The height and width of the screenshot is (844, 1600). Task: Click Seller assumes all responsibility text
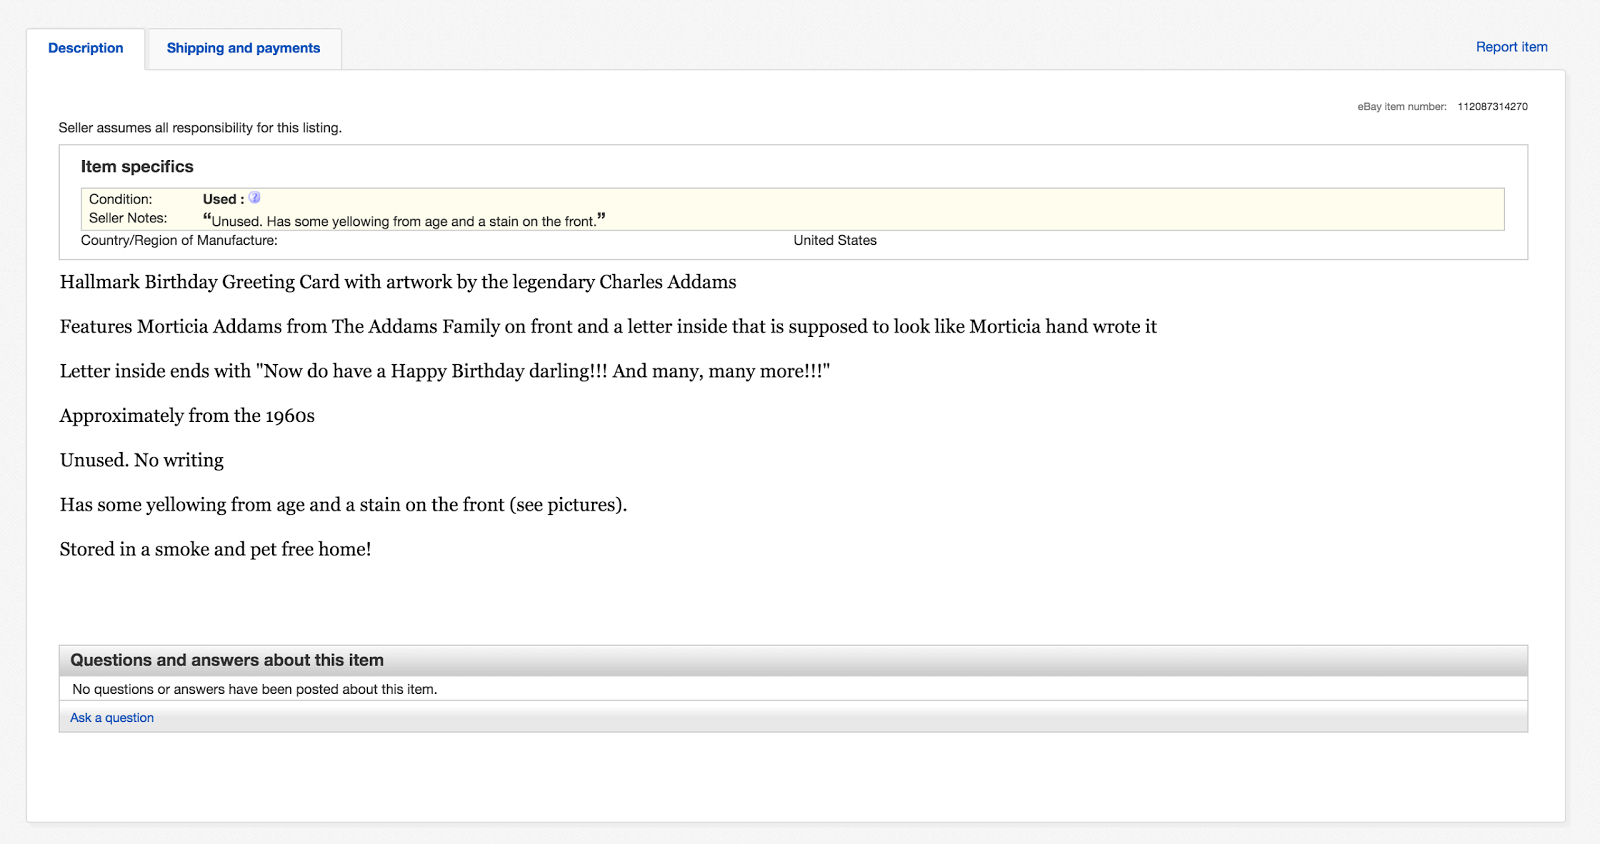point(200,128)
